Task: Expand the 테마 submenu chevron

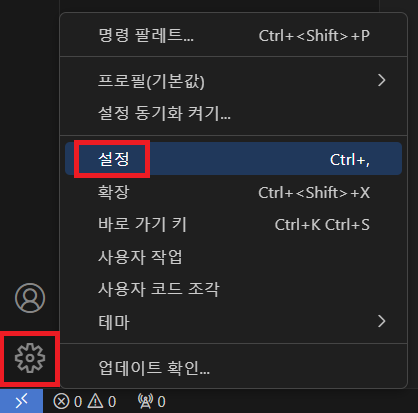Action: click(382, 321)
